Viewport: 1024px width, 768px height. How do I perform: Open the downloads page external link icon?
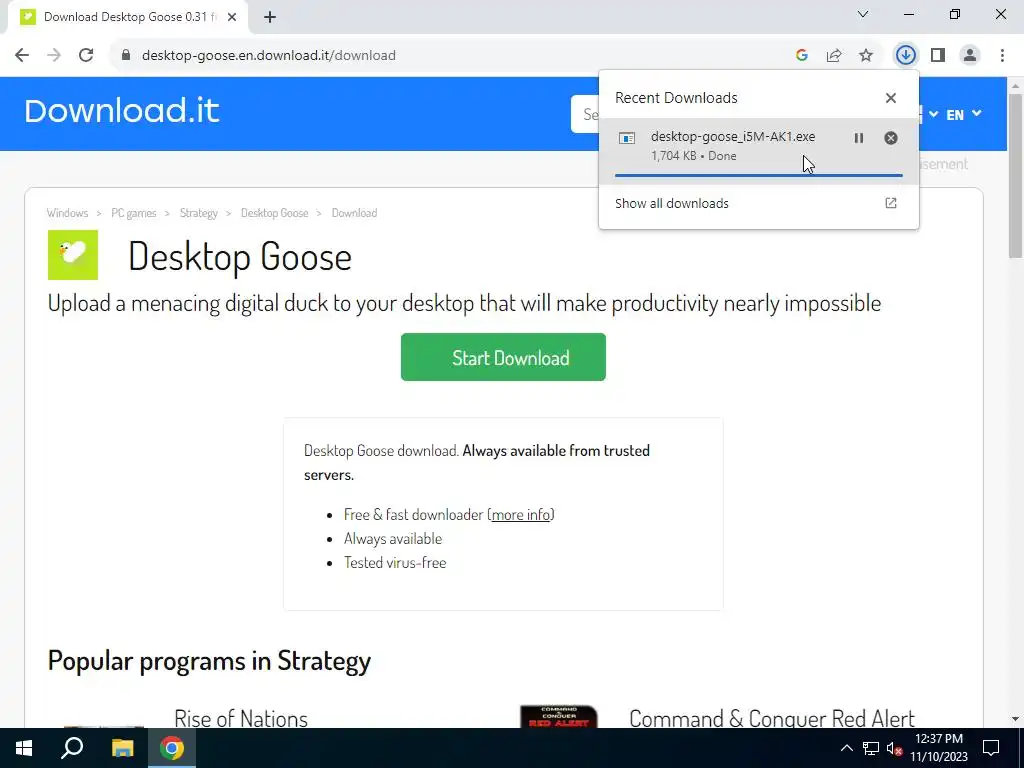[891, 203]
